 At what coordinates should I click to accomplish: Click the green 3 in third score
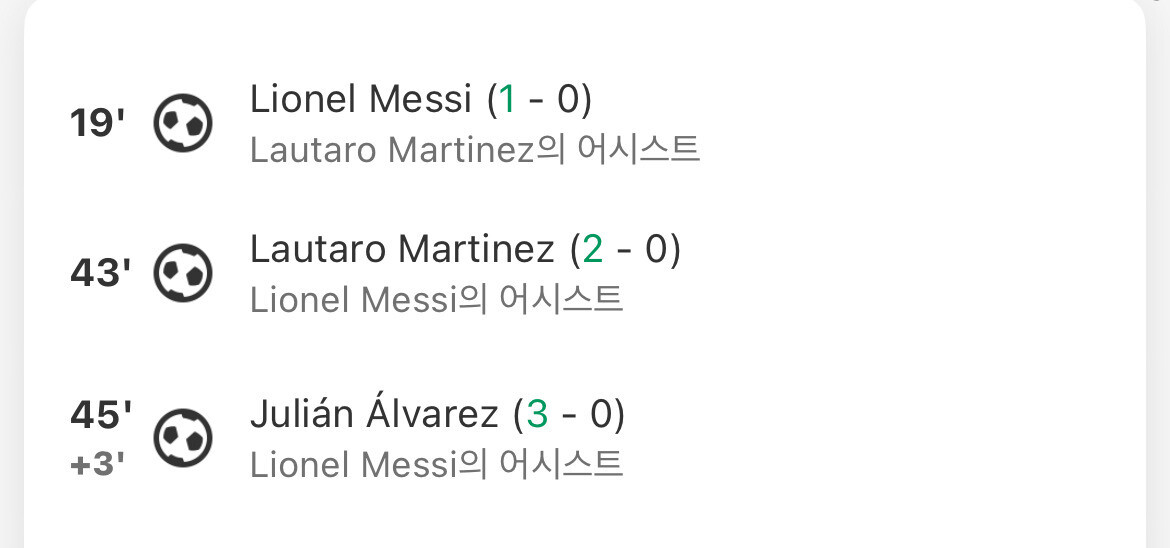pyautogui.click(x=537, y=414)
